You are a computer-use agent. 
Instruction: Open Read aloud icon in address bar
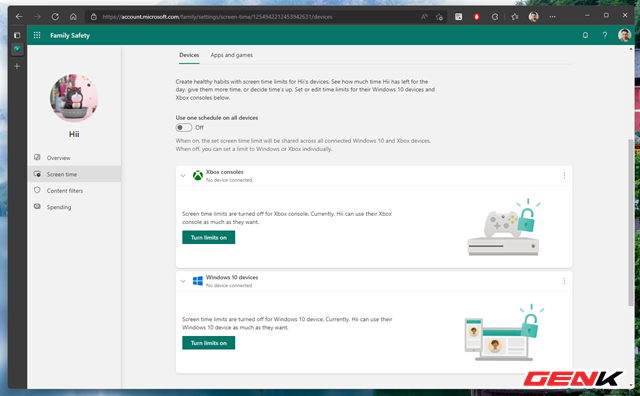coord(424,17)
